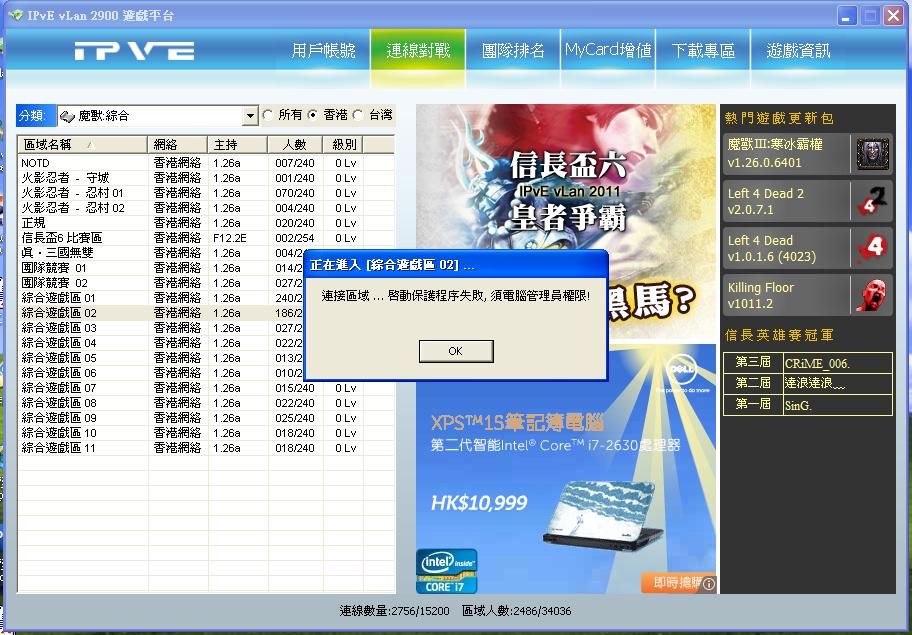
Task: Click third champion entry CRiME_006.
Action: pyautogui.click(x=817, y=363)
